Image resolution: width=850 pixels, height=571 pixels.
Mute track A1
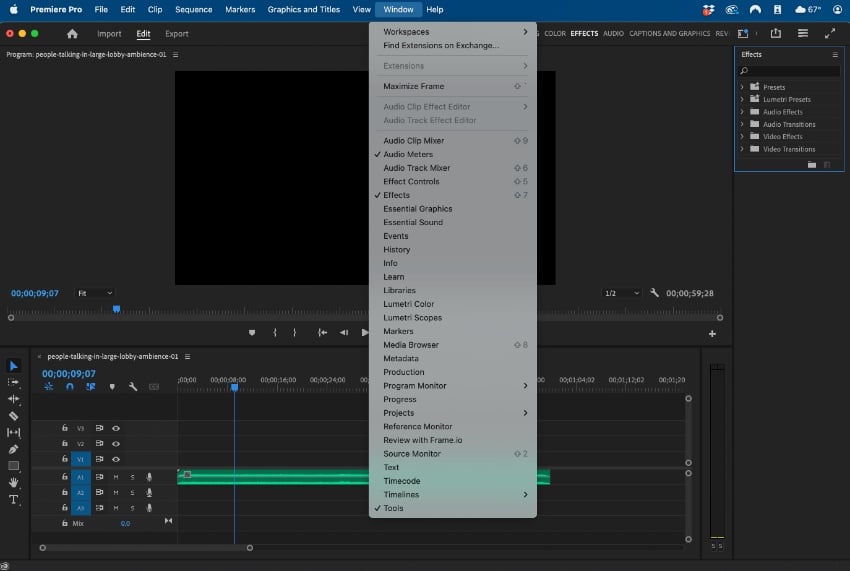click(x=115, y=477)
